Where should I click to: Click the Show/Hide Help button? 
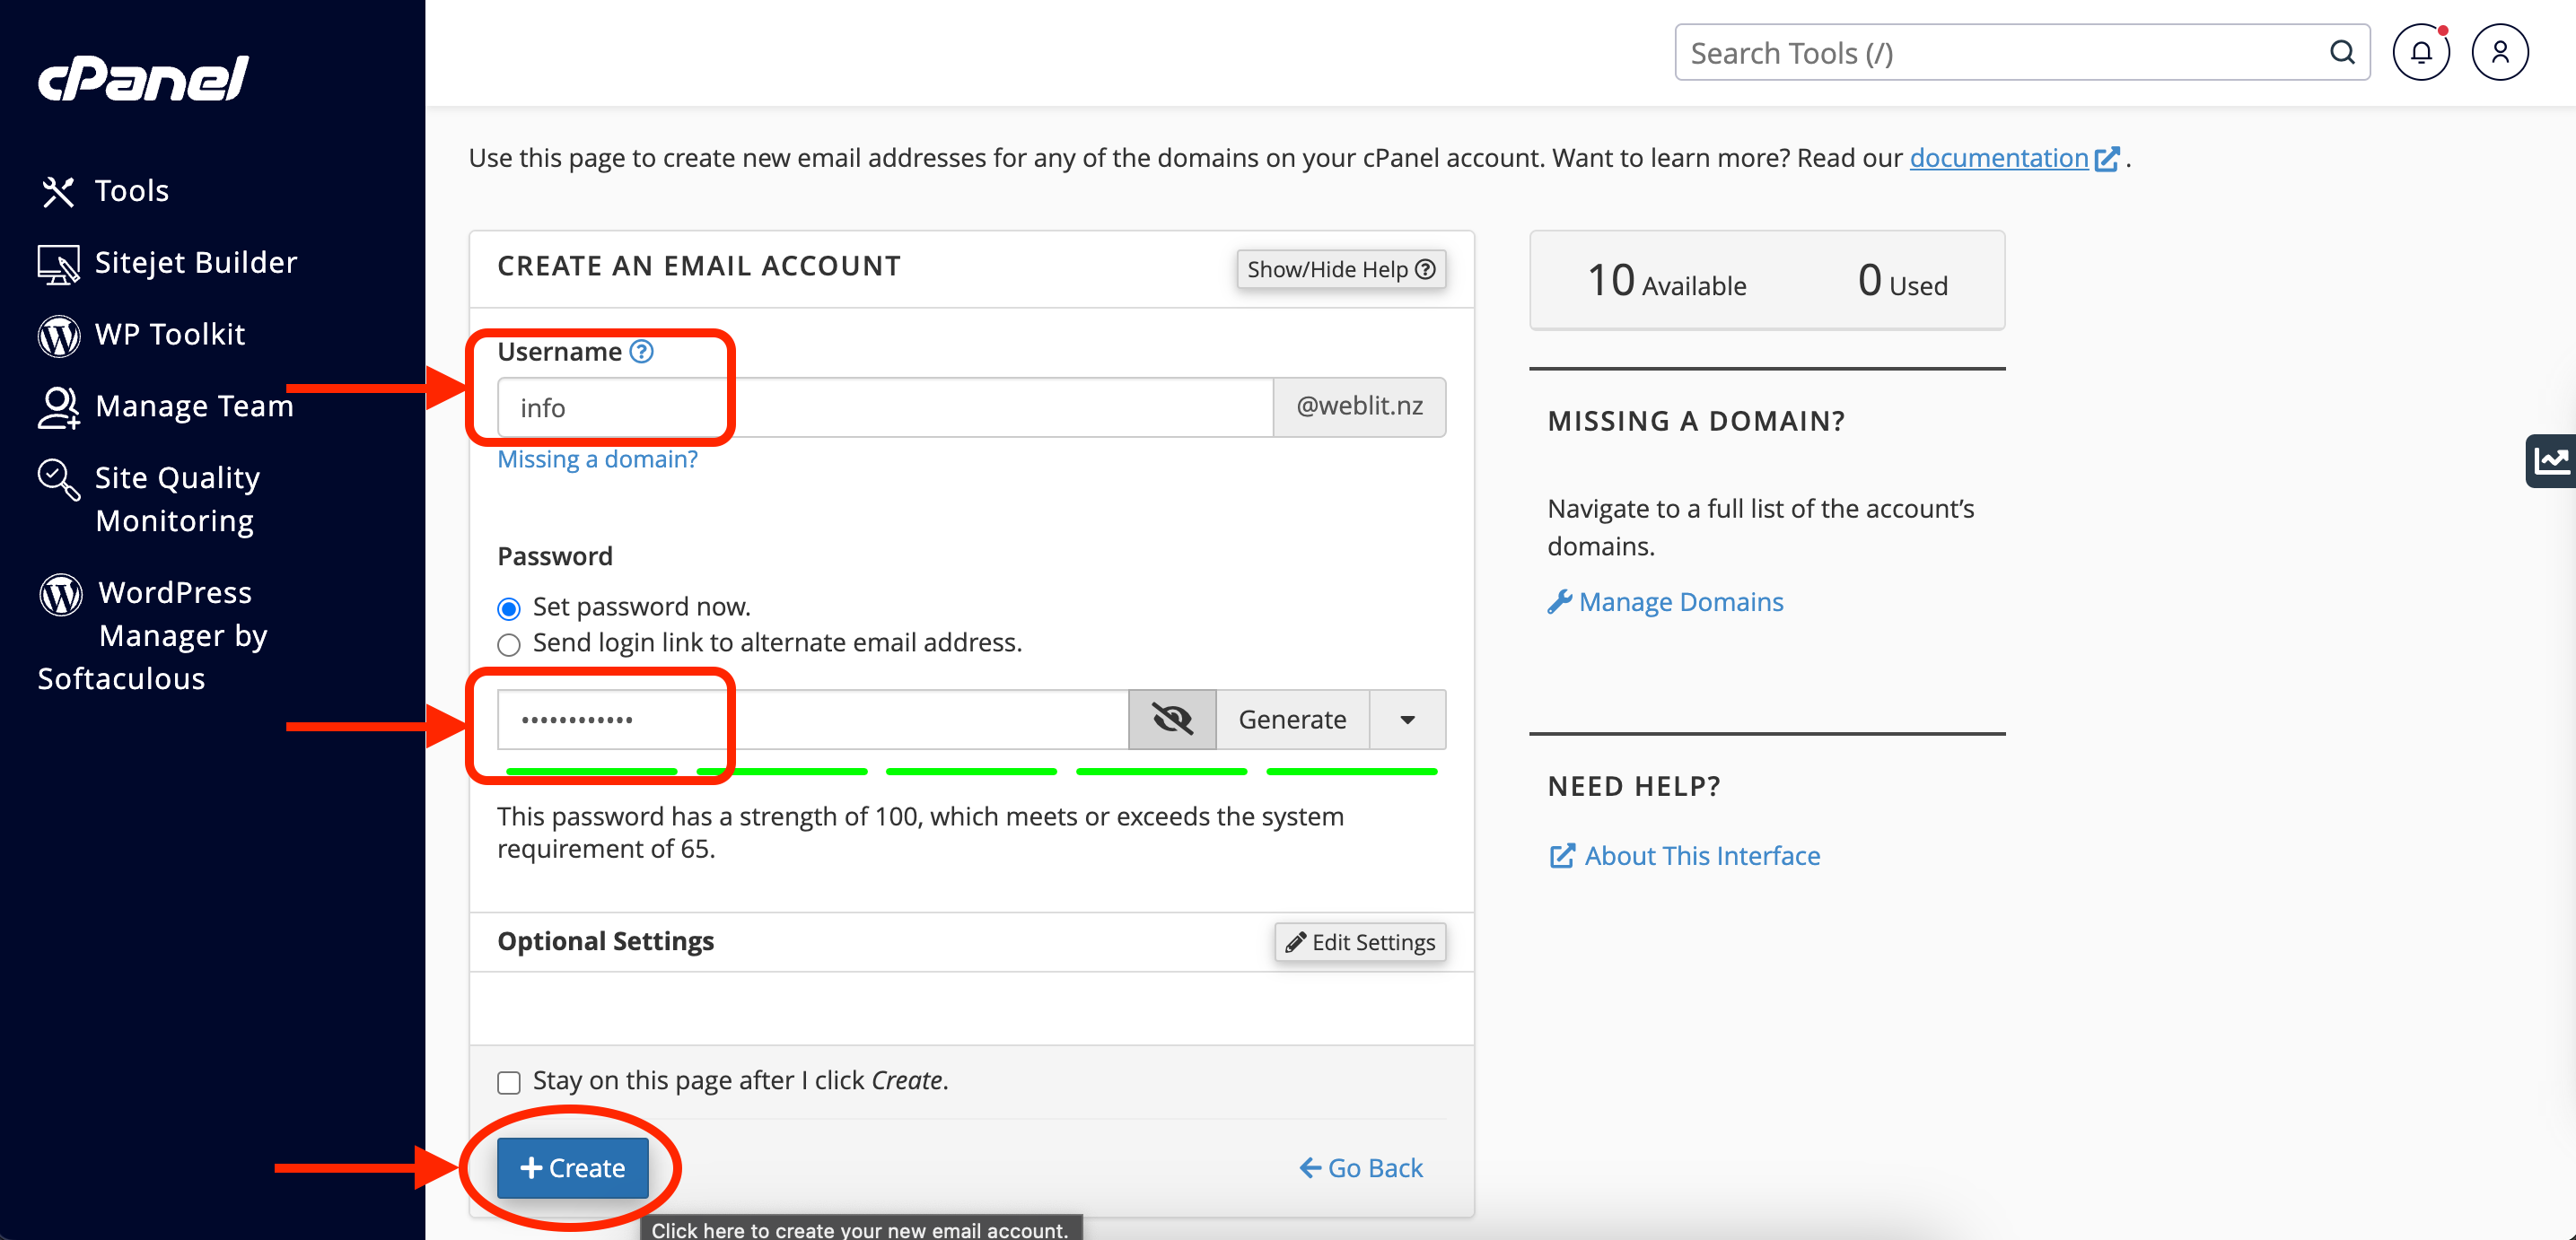pyautogui.click(x=1341, y=269)
